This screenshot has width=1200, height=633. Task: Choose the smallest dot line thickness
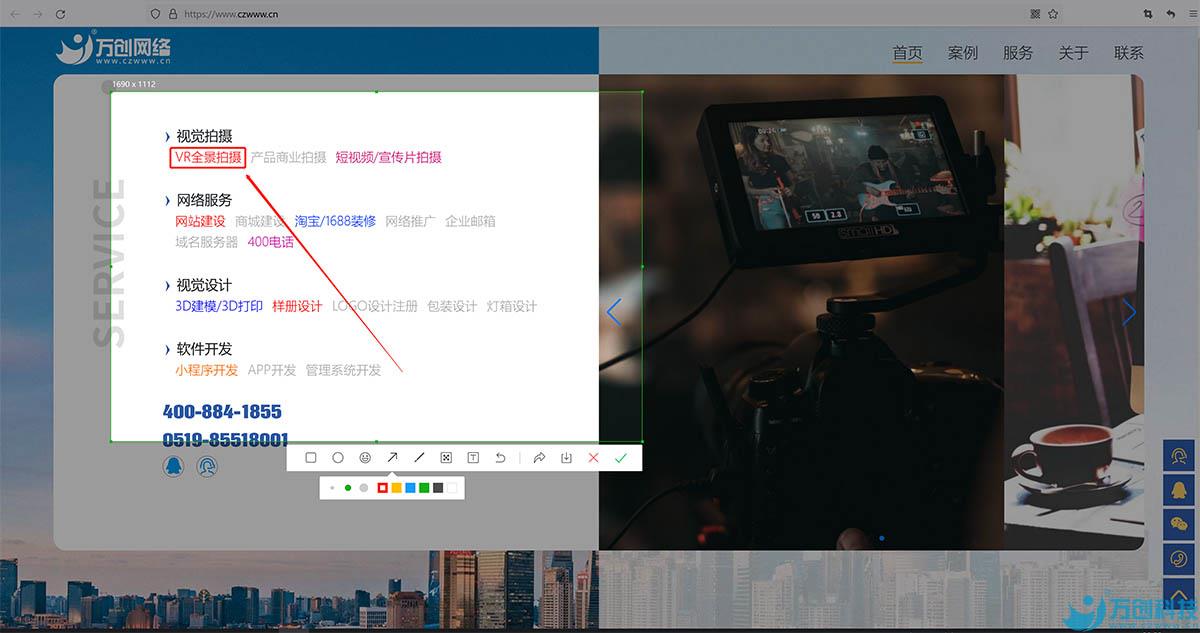pyautogui.click(x=332, y=488)
